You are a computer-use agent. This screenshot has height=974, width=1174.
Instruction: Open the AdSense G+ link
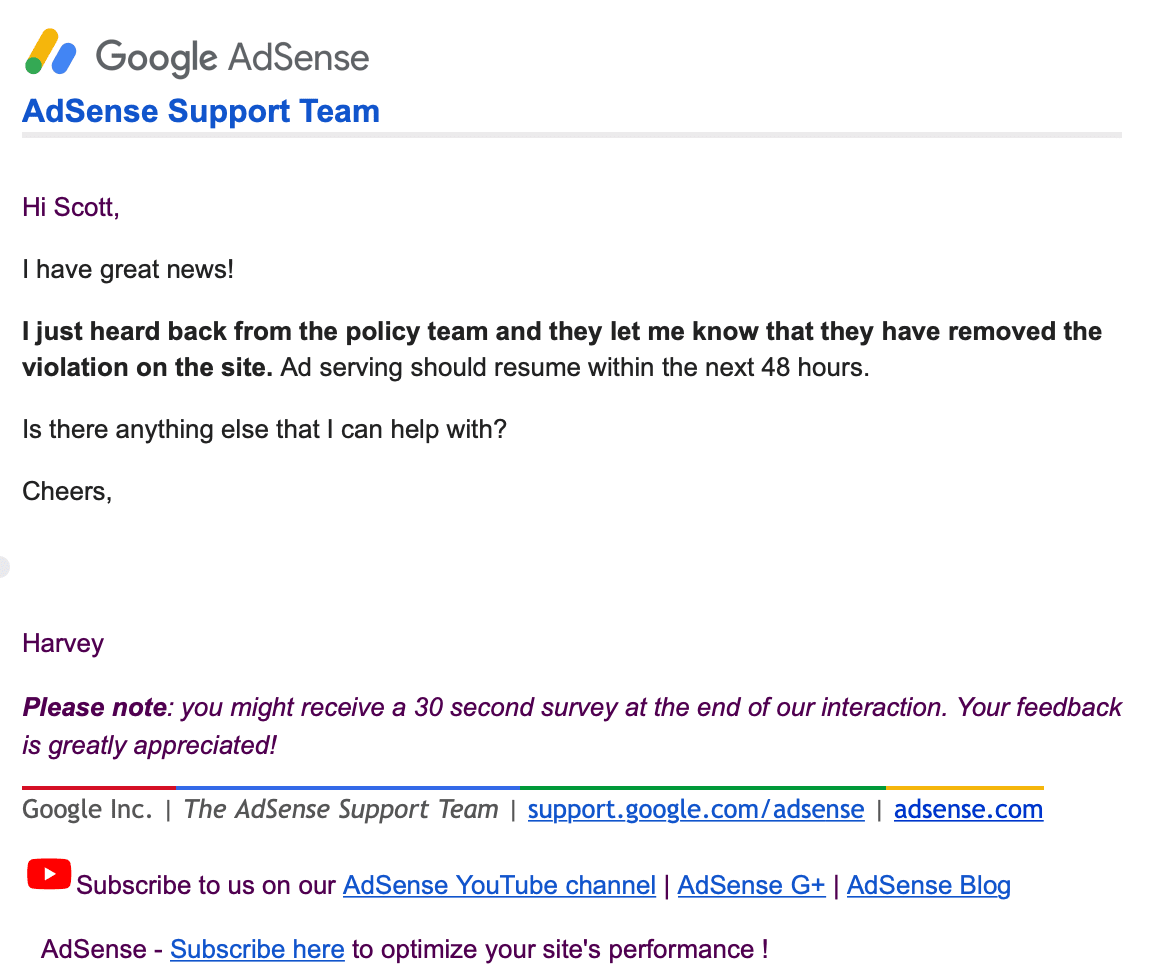click(751, 886)
